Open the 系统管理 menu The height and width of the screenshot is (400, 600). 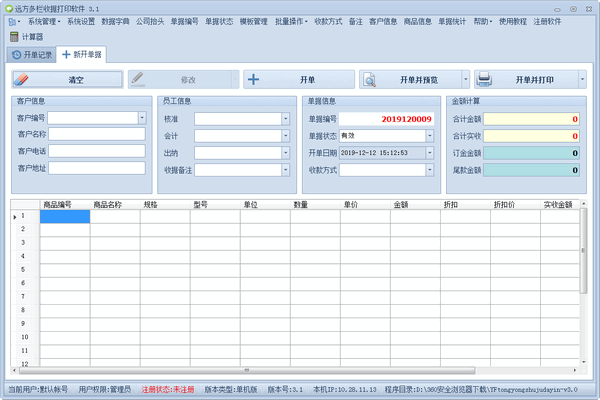(x=44, y=21)
